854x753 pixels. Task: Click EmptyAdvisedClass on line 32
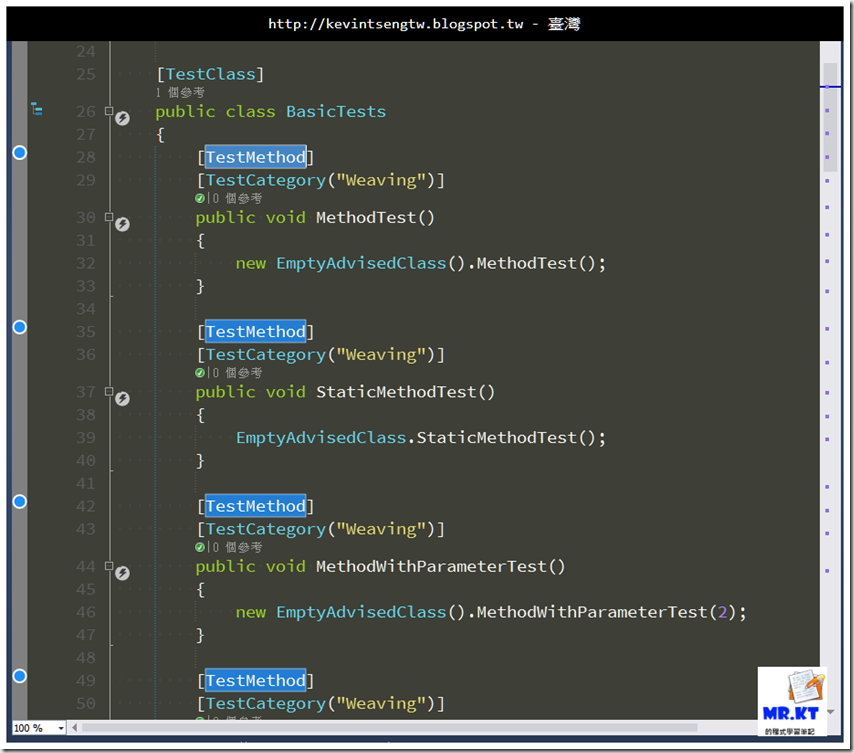pyautogui.click(x=361, y=264)
